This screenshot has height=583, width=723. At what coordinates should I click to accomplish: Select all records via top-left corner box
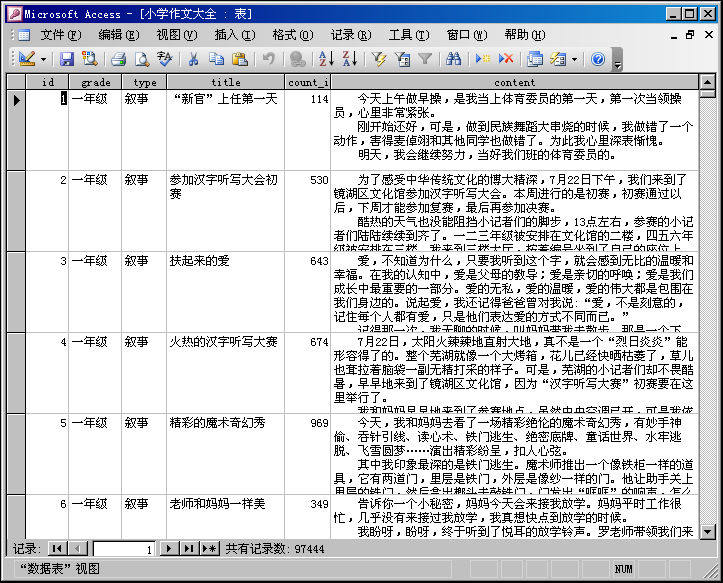(16, 82)
